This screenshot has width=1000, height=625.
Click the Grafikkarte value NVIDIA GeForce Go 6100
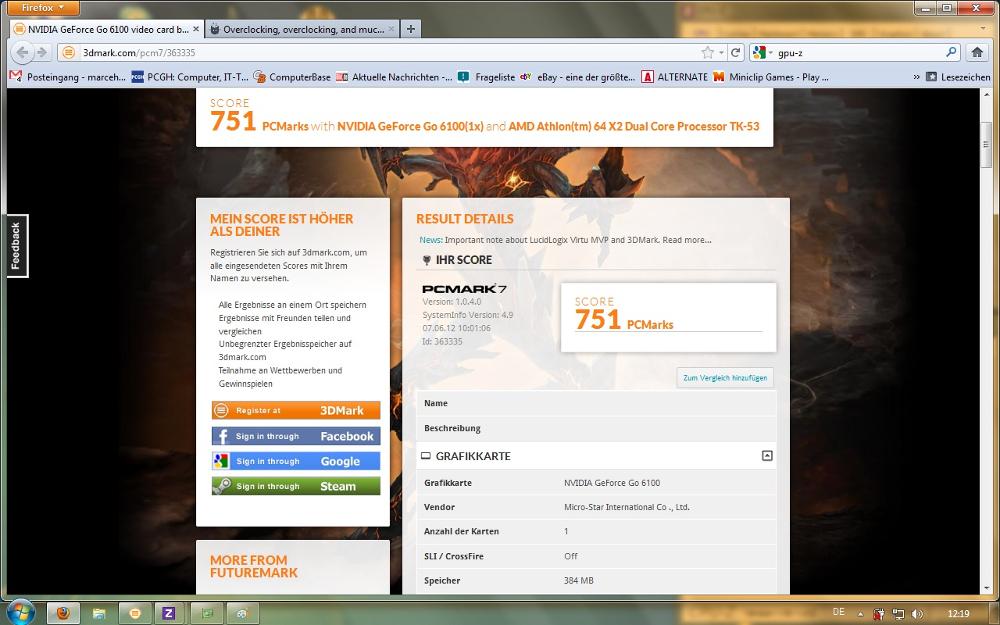click(612, 483)
